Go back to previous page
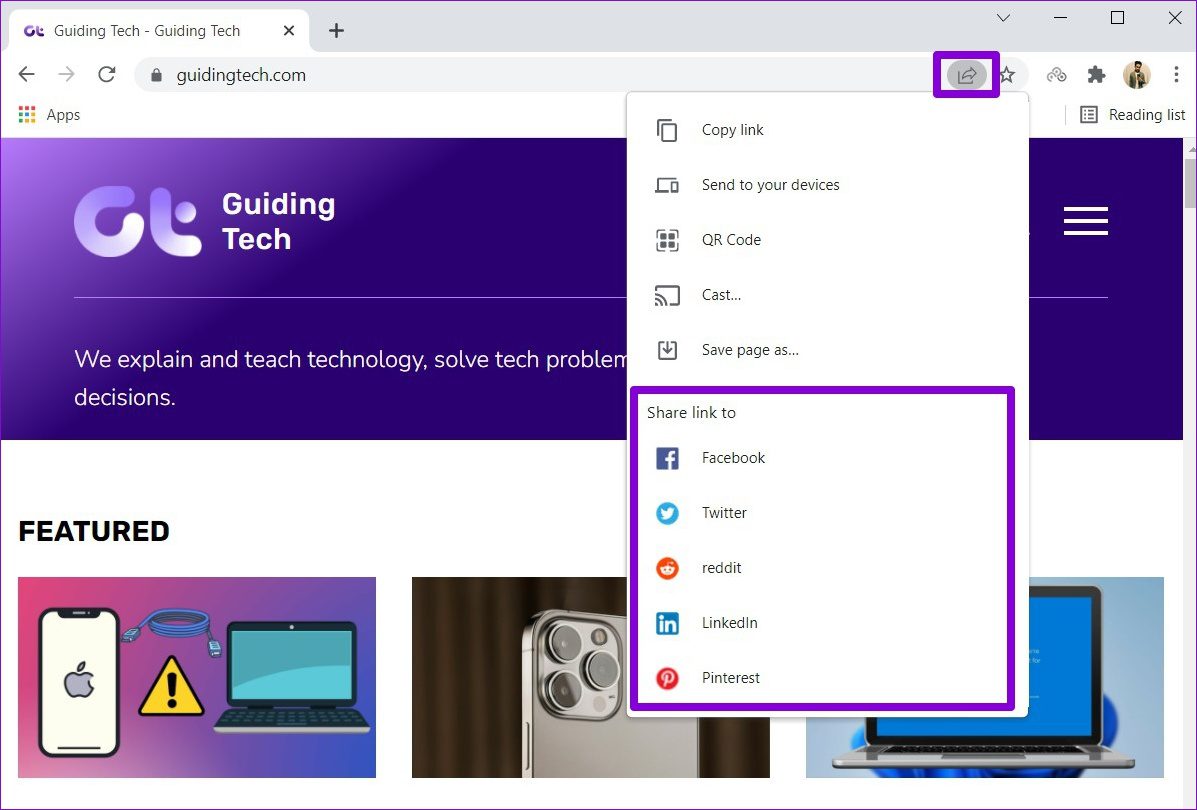 [27, 75]
